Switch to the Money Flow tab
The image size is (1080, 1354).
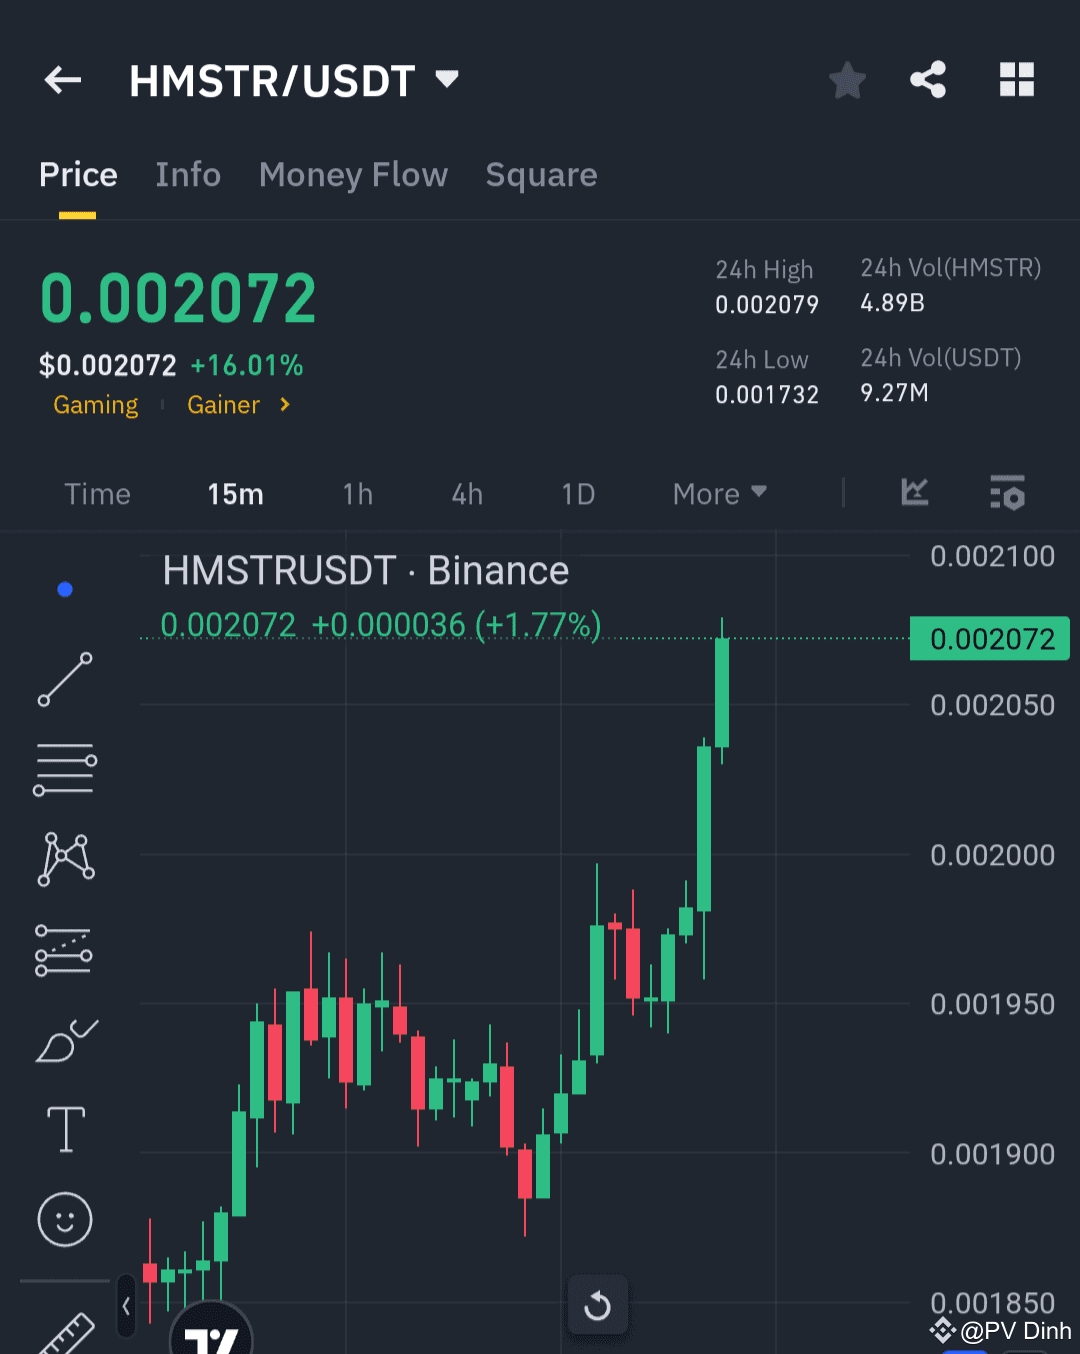pyautogui.click(x=353, y=175)
